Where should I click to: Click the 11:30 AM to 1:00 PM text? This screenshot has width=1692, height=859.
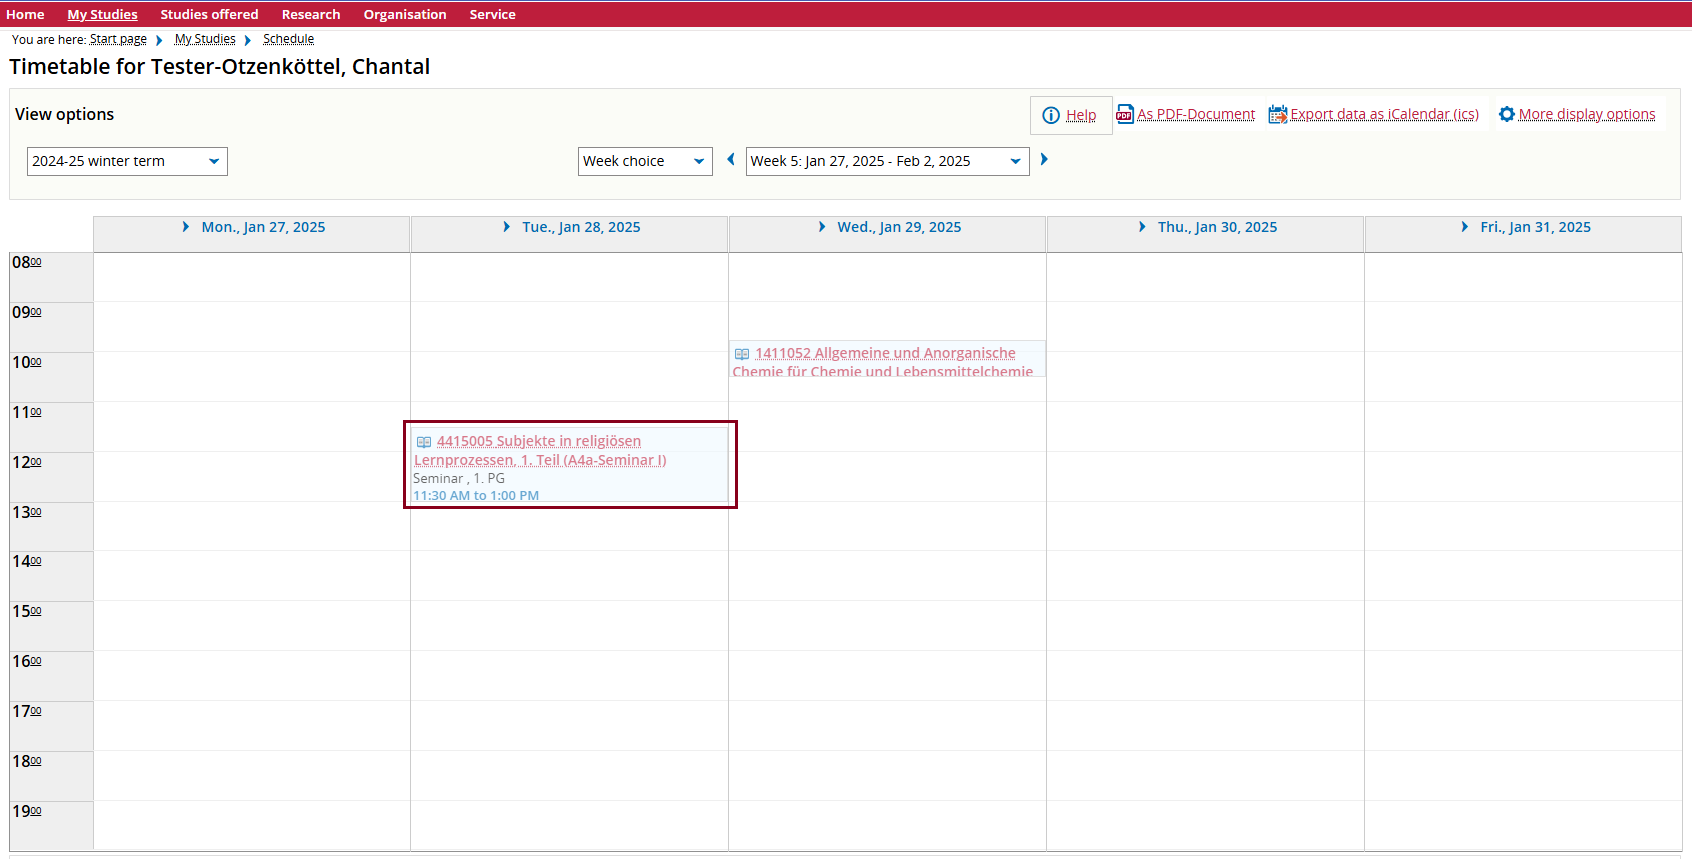[x=476, y=495]
